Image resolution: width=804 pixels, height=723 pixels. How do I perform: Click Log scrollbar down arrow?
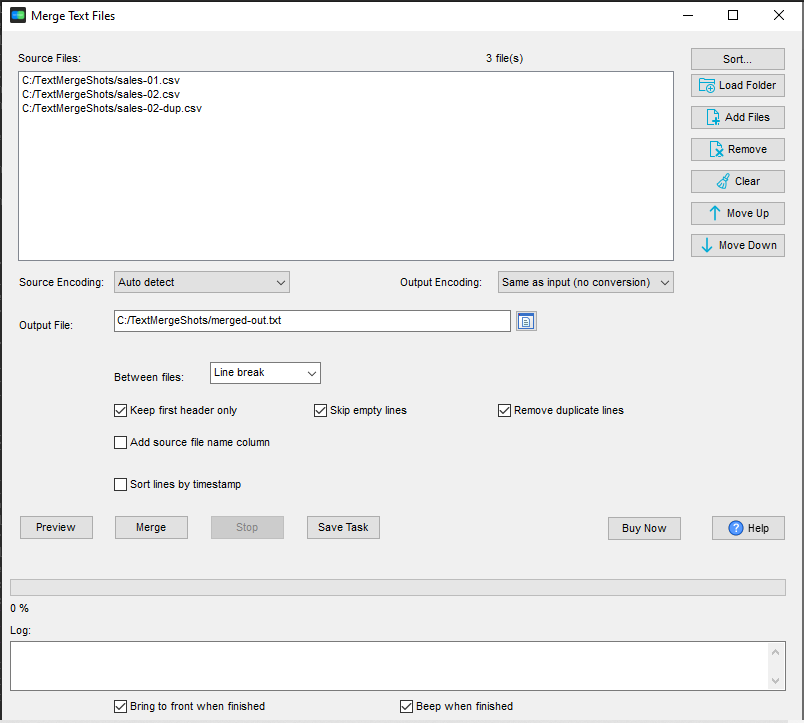coord(775,681)
